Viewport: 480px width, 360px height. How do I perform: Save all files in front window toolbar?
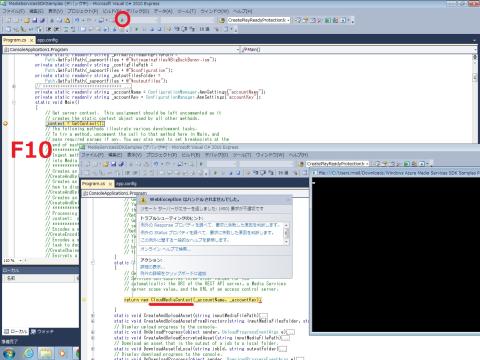coord(121,164)
